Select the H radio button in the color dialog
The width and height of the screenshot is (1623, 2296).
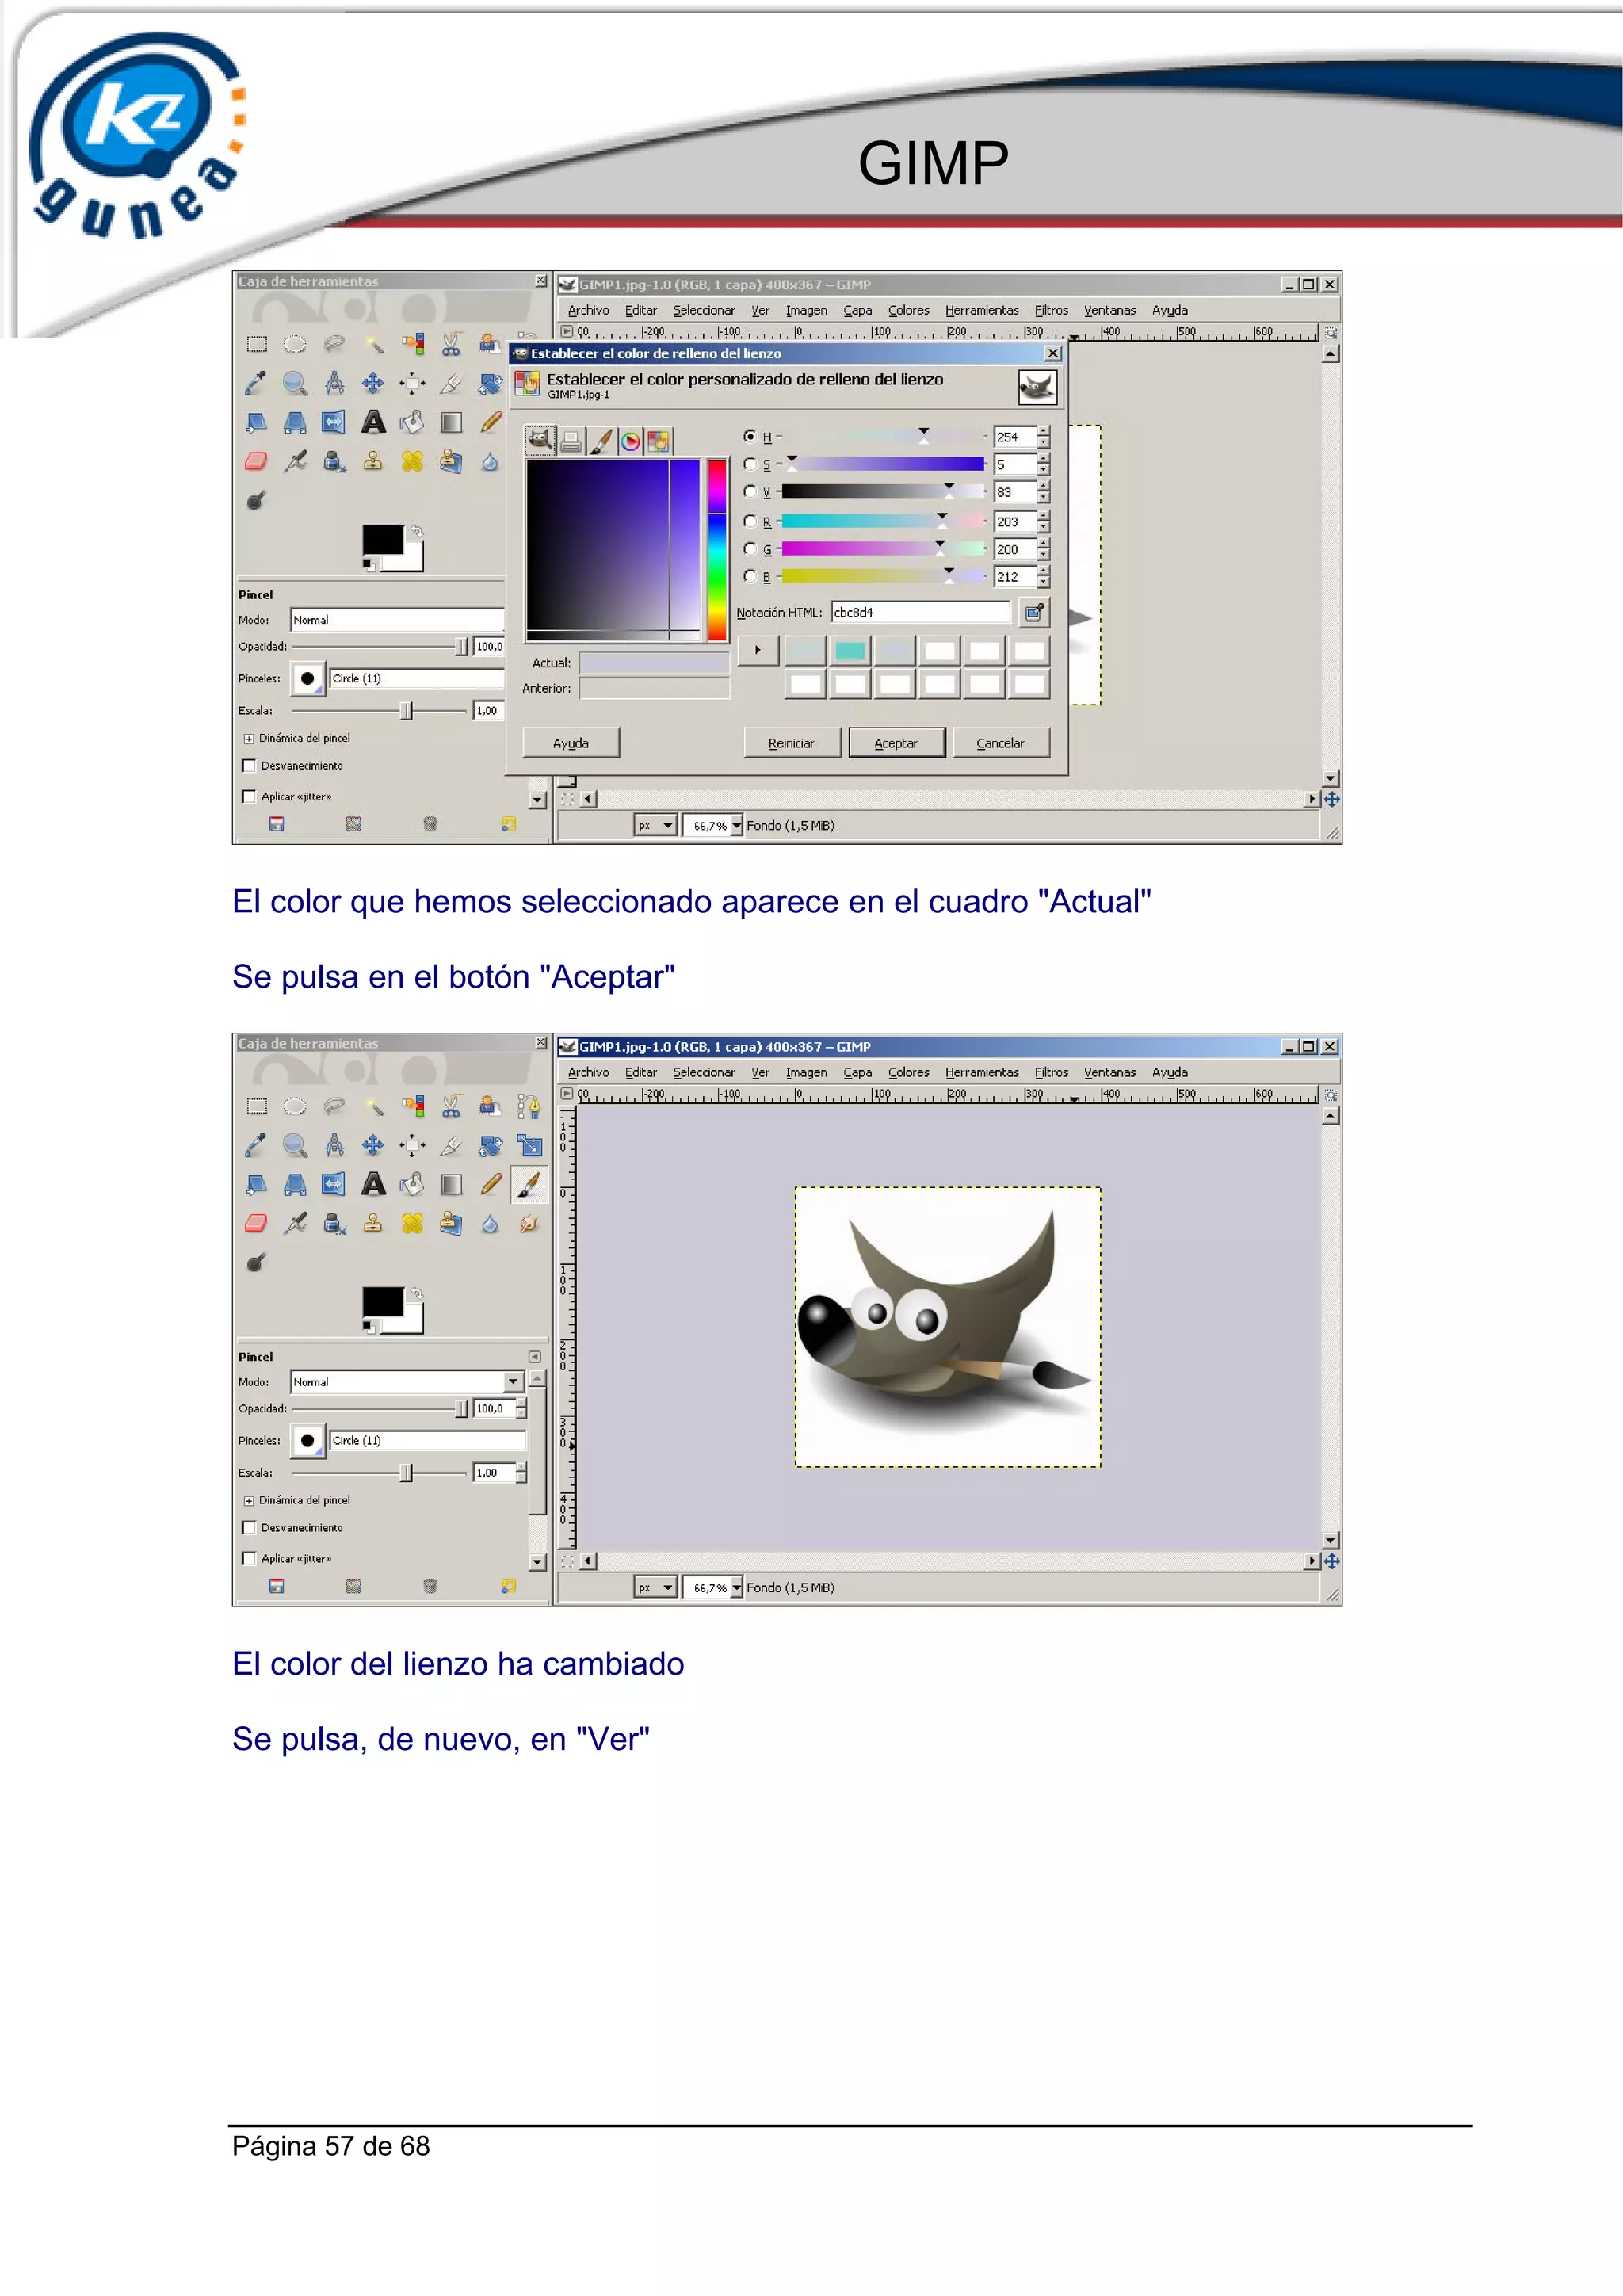click(x=750, y=436)
